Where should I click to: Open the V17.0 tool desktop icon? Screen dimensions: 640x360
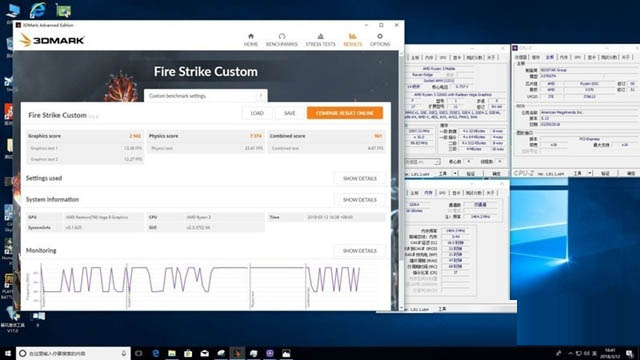tap(12, 320)
